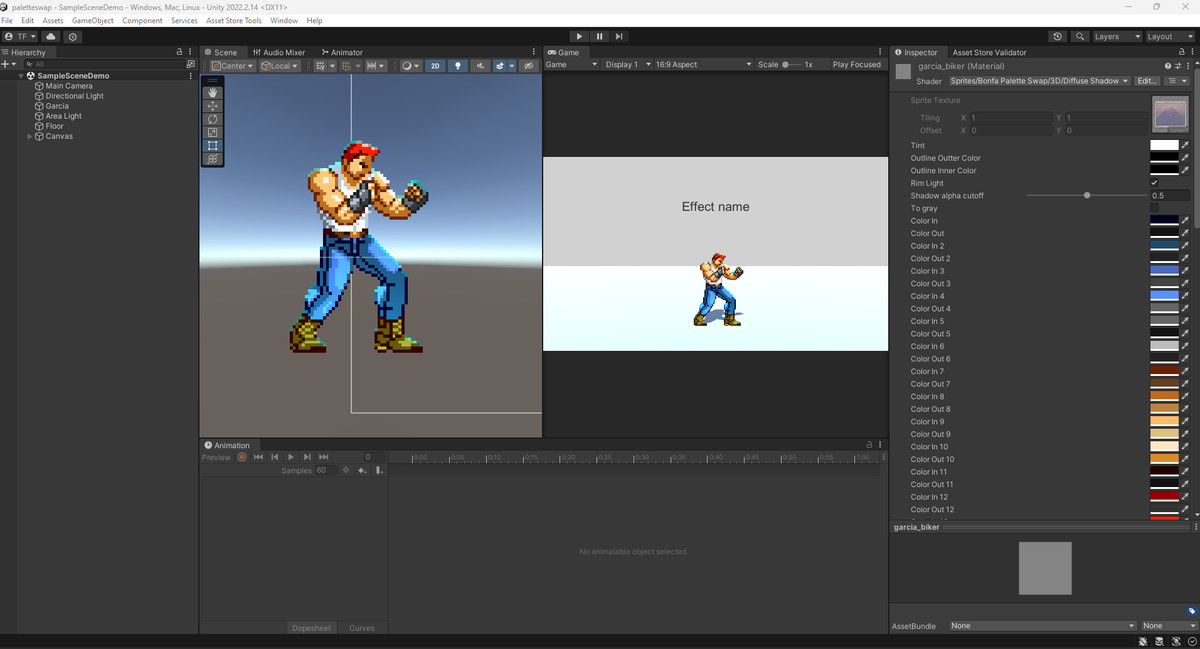Viewport: 1200px width, 649px height.
Task: Go to first keyframe in Animation
Action: (258, 457)
